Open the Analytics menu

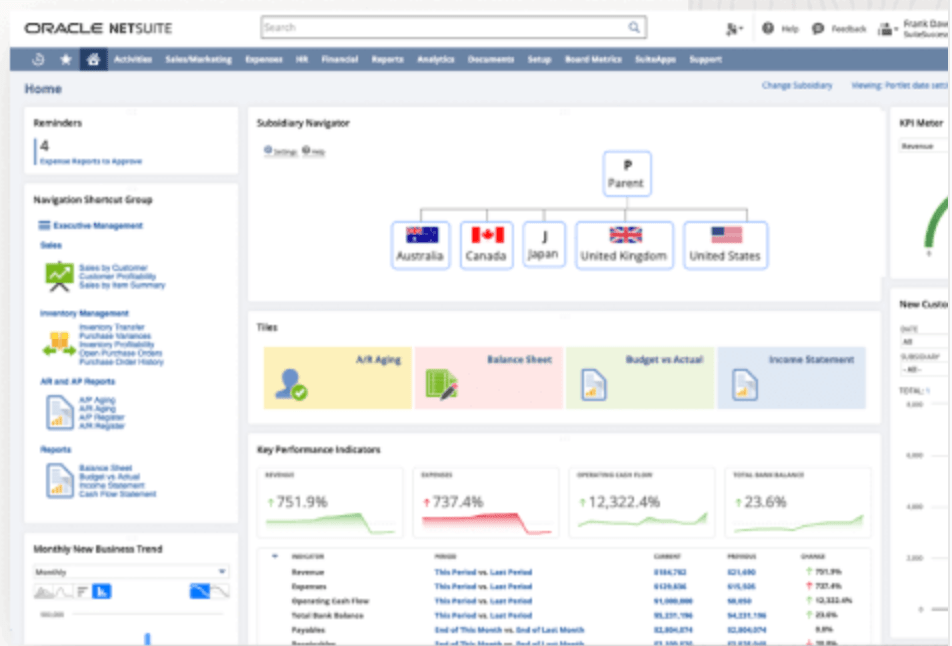tap(435, 60)
